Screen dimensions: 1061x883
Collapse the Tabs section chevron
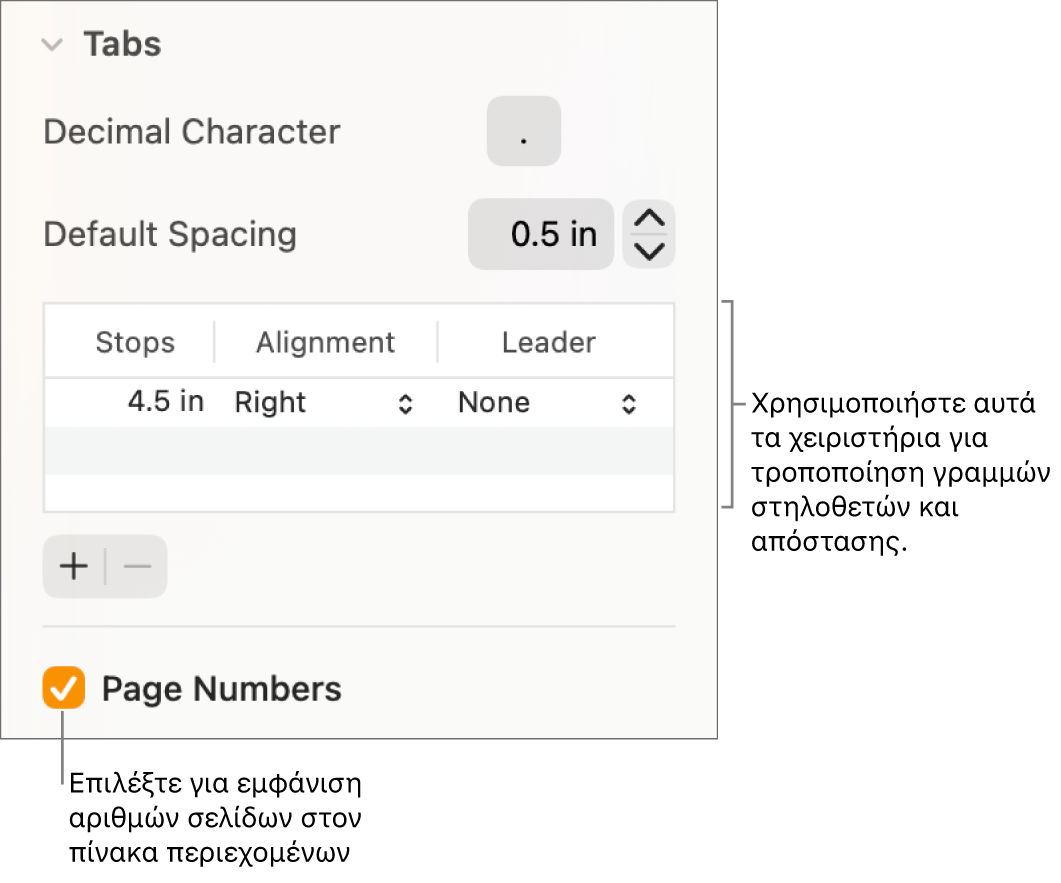(x=54, y=45)
